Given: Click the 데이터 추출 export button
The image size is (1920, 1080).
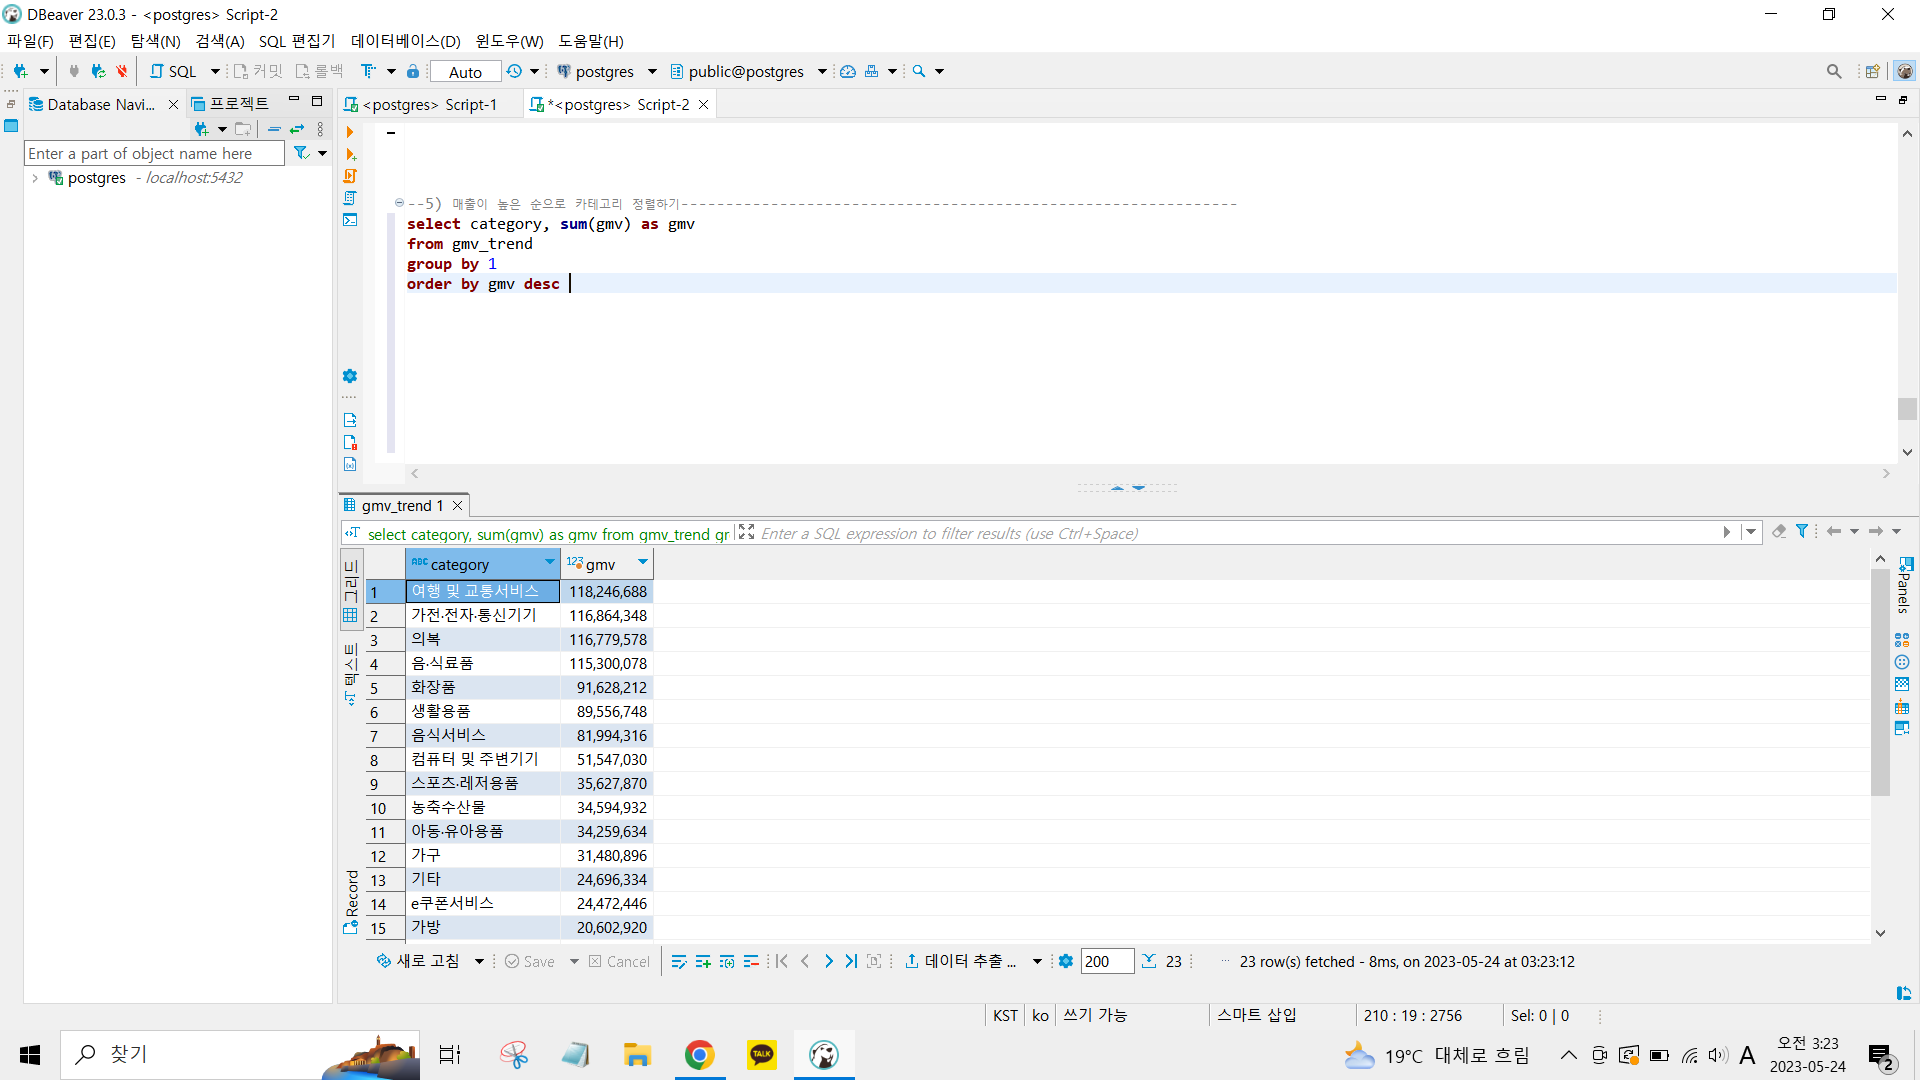Looking at the screenshot, I should (961, 961).
